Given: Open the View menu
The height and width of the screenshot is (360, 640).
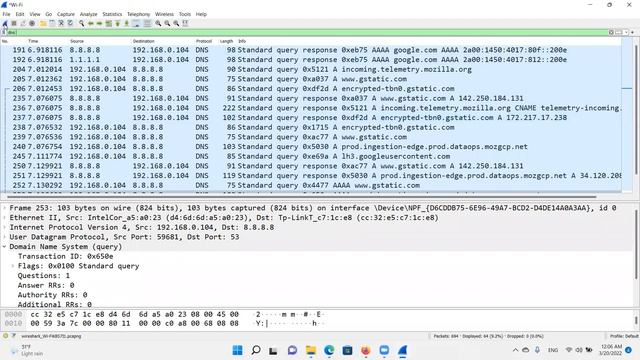Looking at the screenshot, I should (35, 14).
